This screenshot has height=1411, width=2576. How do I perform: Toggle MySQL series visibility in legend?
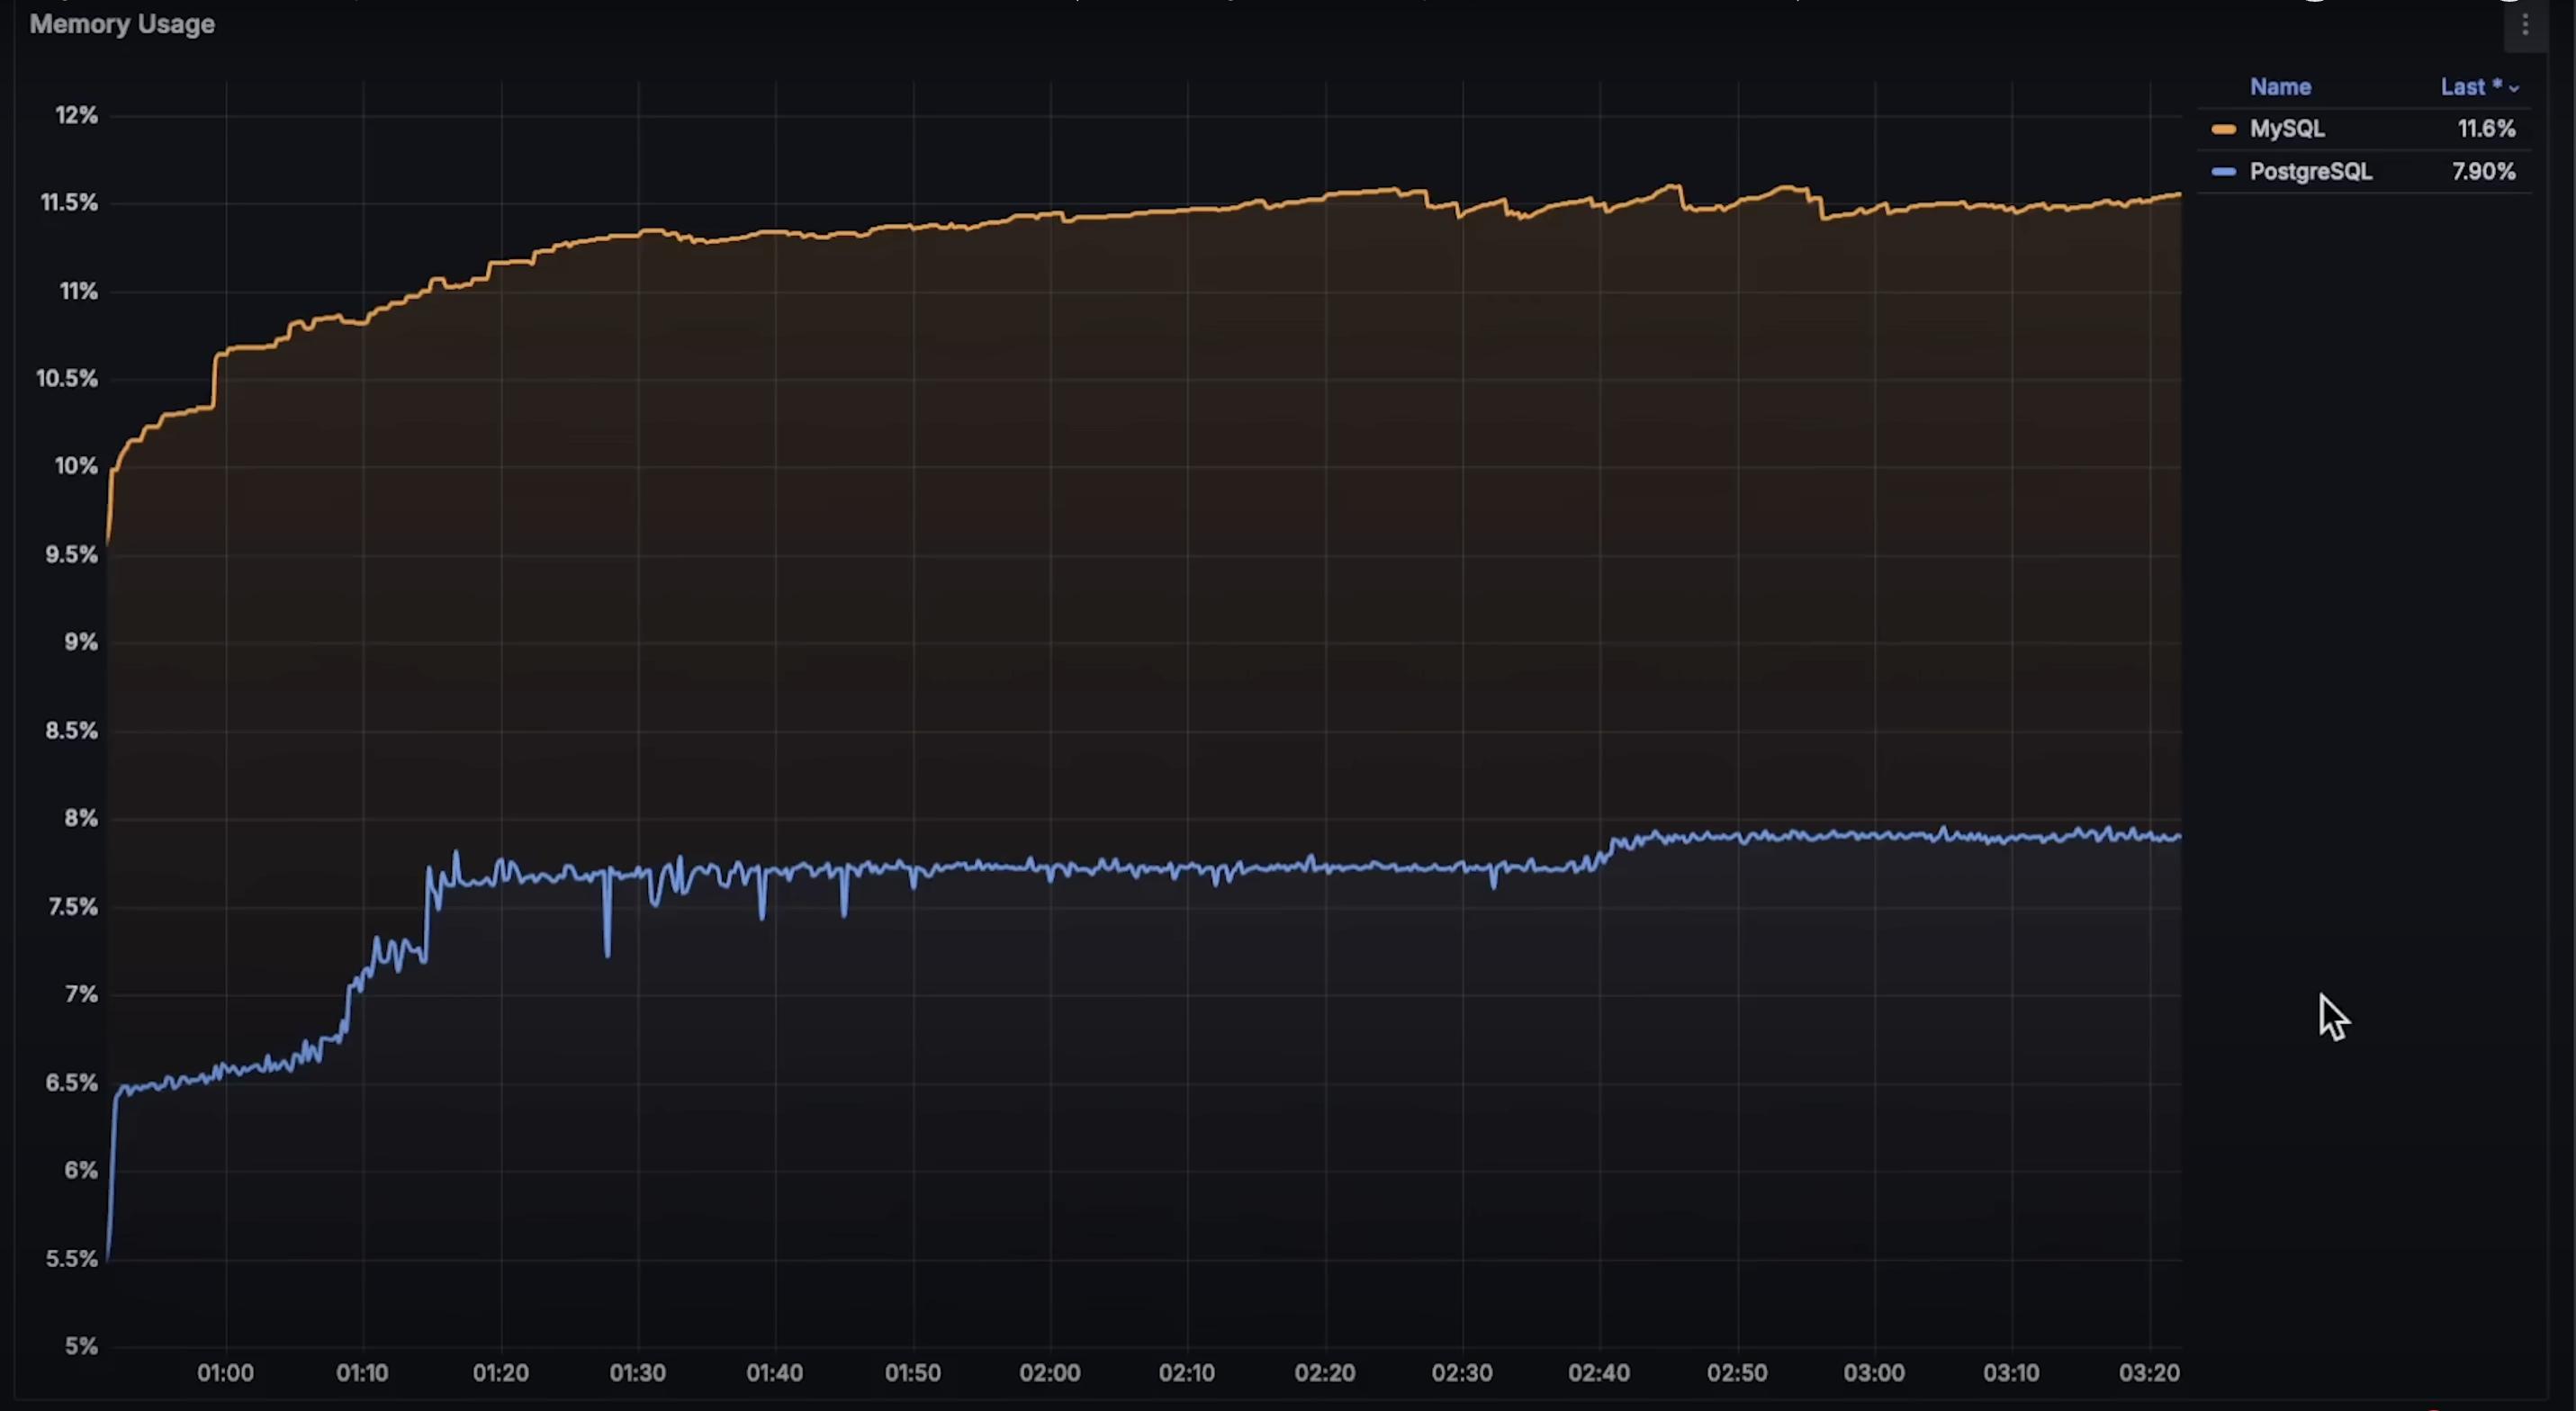click(x=2286, y=129)
